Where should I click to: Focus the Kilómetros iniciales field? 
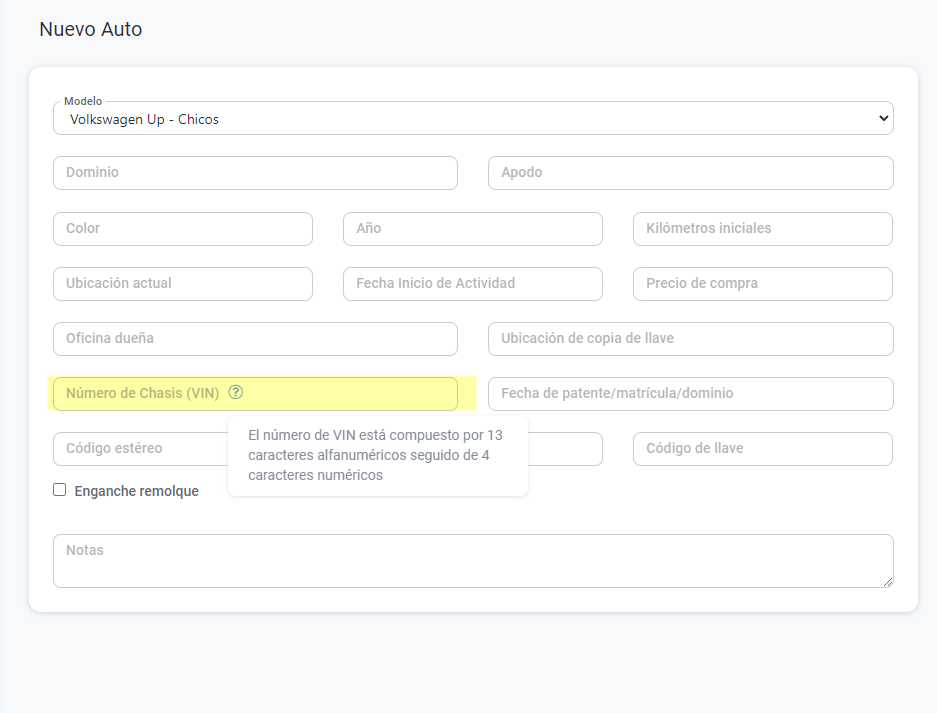point(762,229)
